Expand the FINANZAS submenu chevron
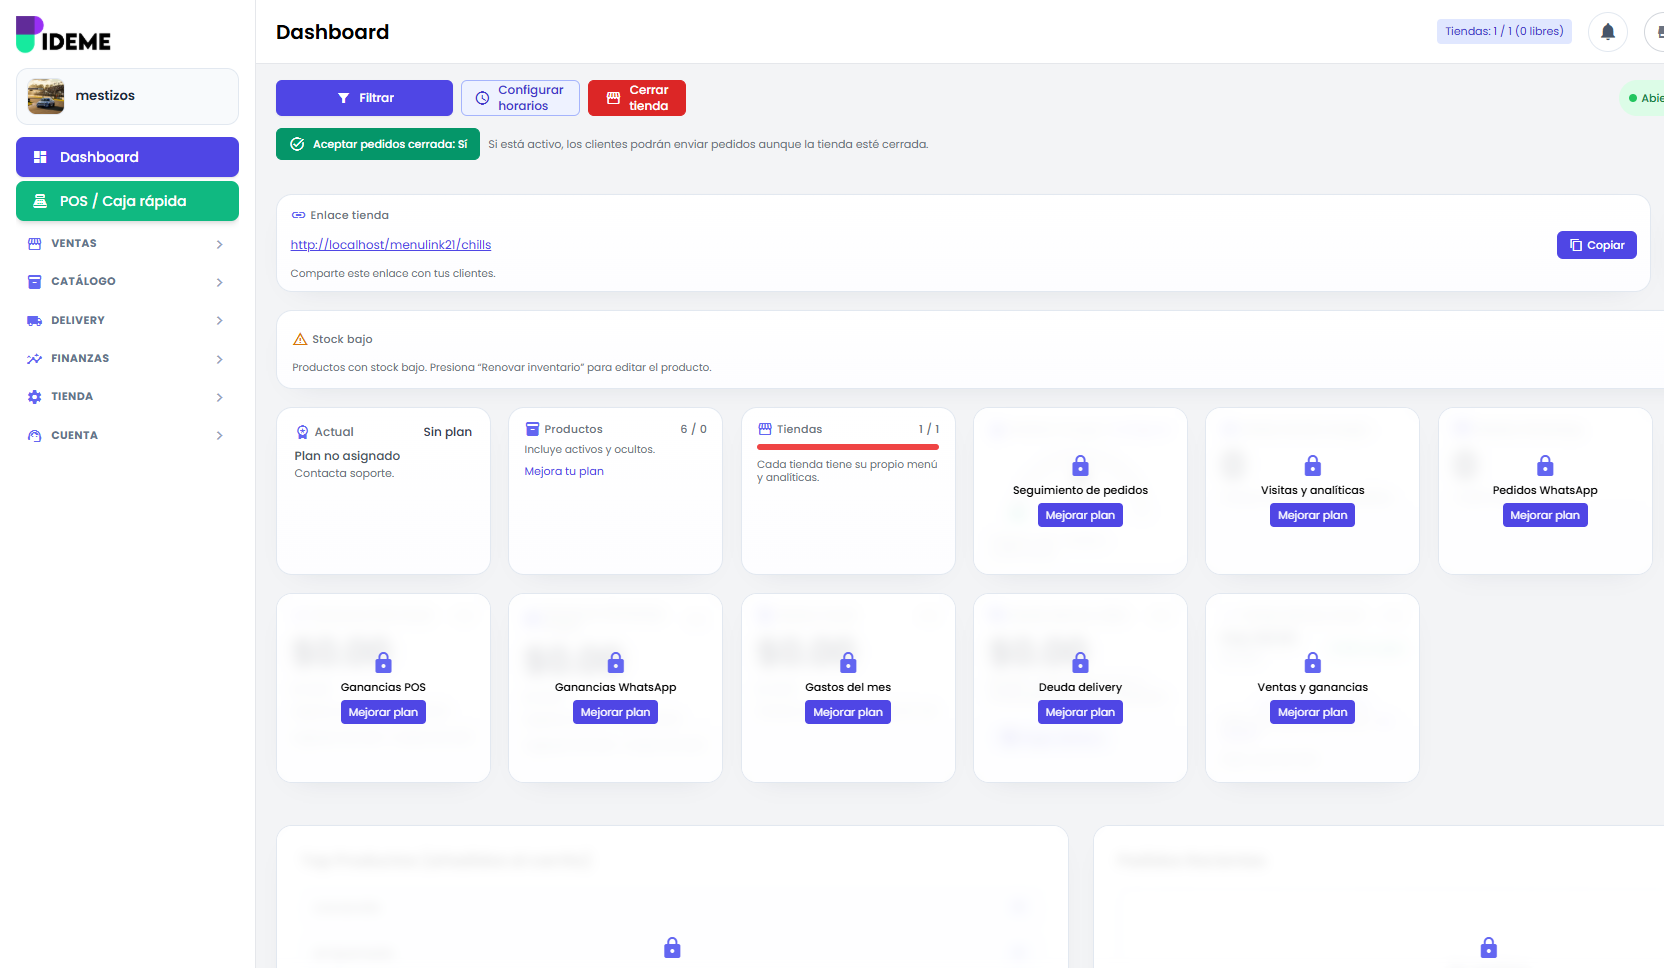This screenshot has width=1664, height=968. point(219,359)
